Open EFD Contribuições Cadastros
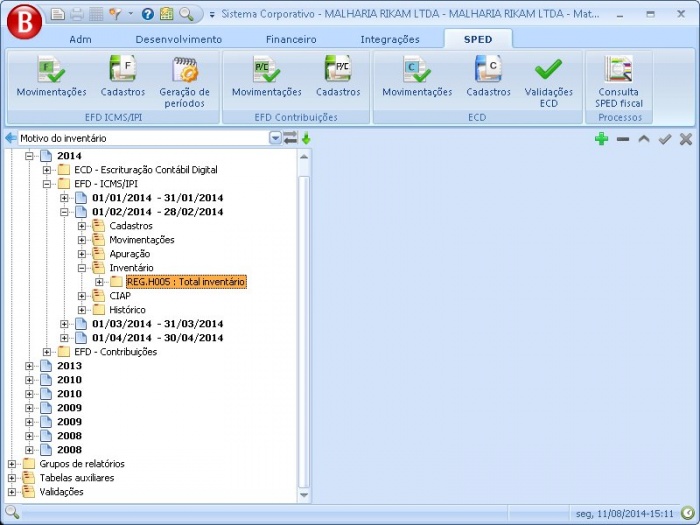The height and width of the screenshot is (525, 700). tap(338, 78)
